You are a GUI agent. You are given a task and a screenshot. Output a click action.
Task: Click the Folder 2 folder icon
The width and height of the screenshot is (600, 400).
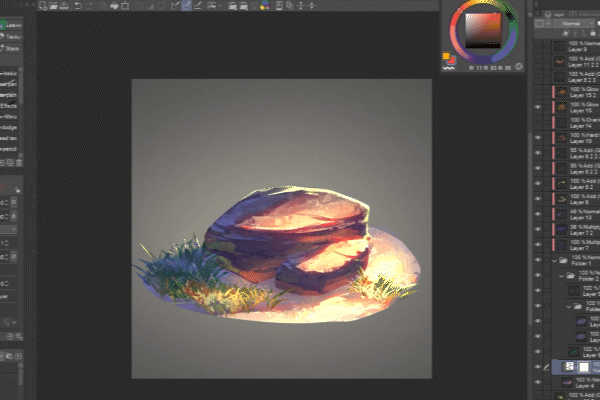point(571,275)
